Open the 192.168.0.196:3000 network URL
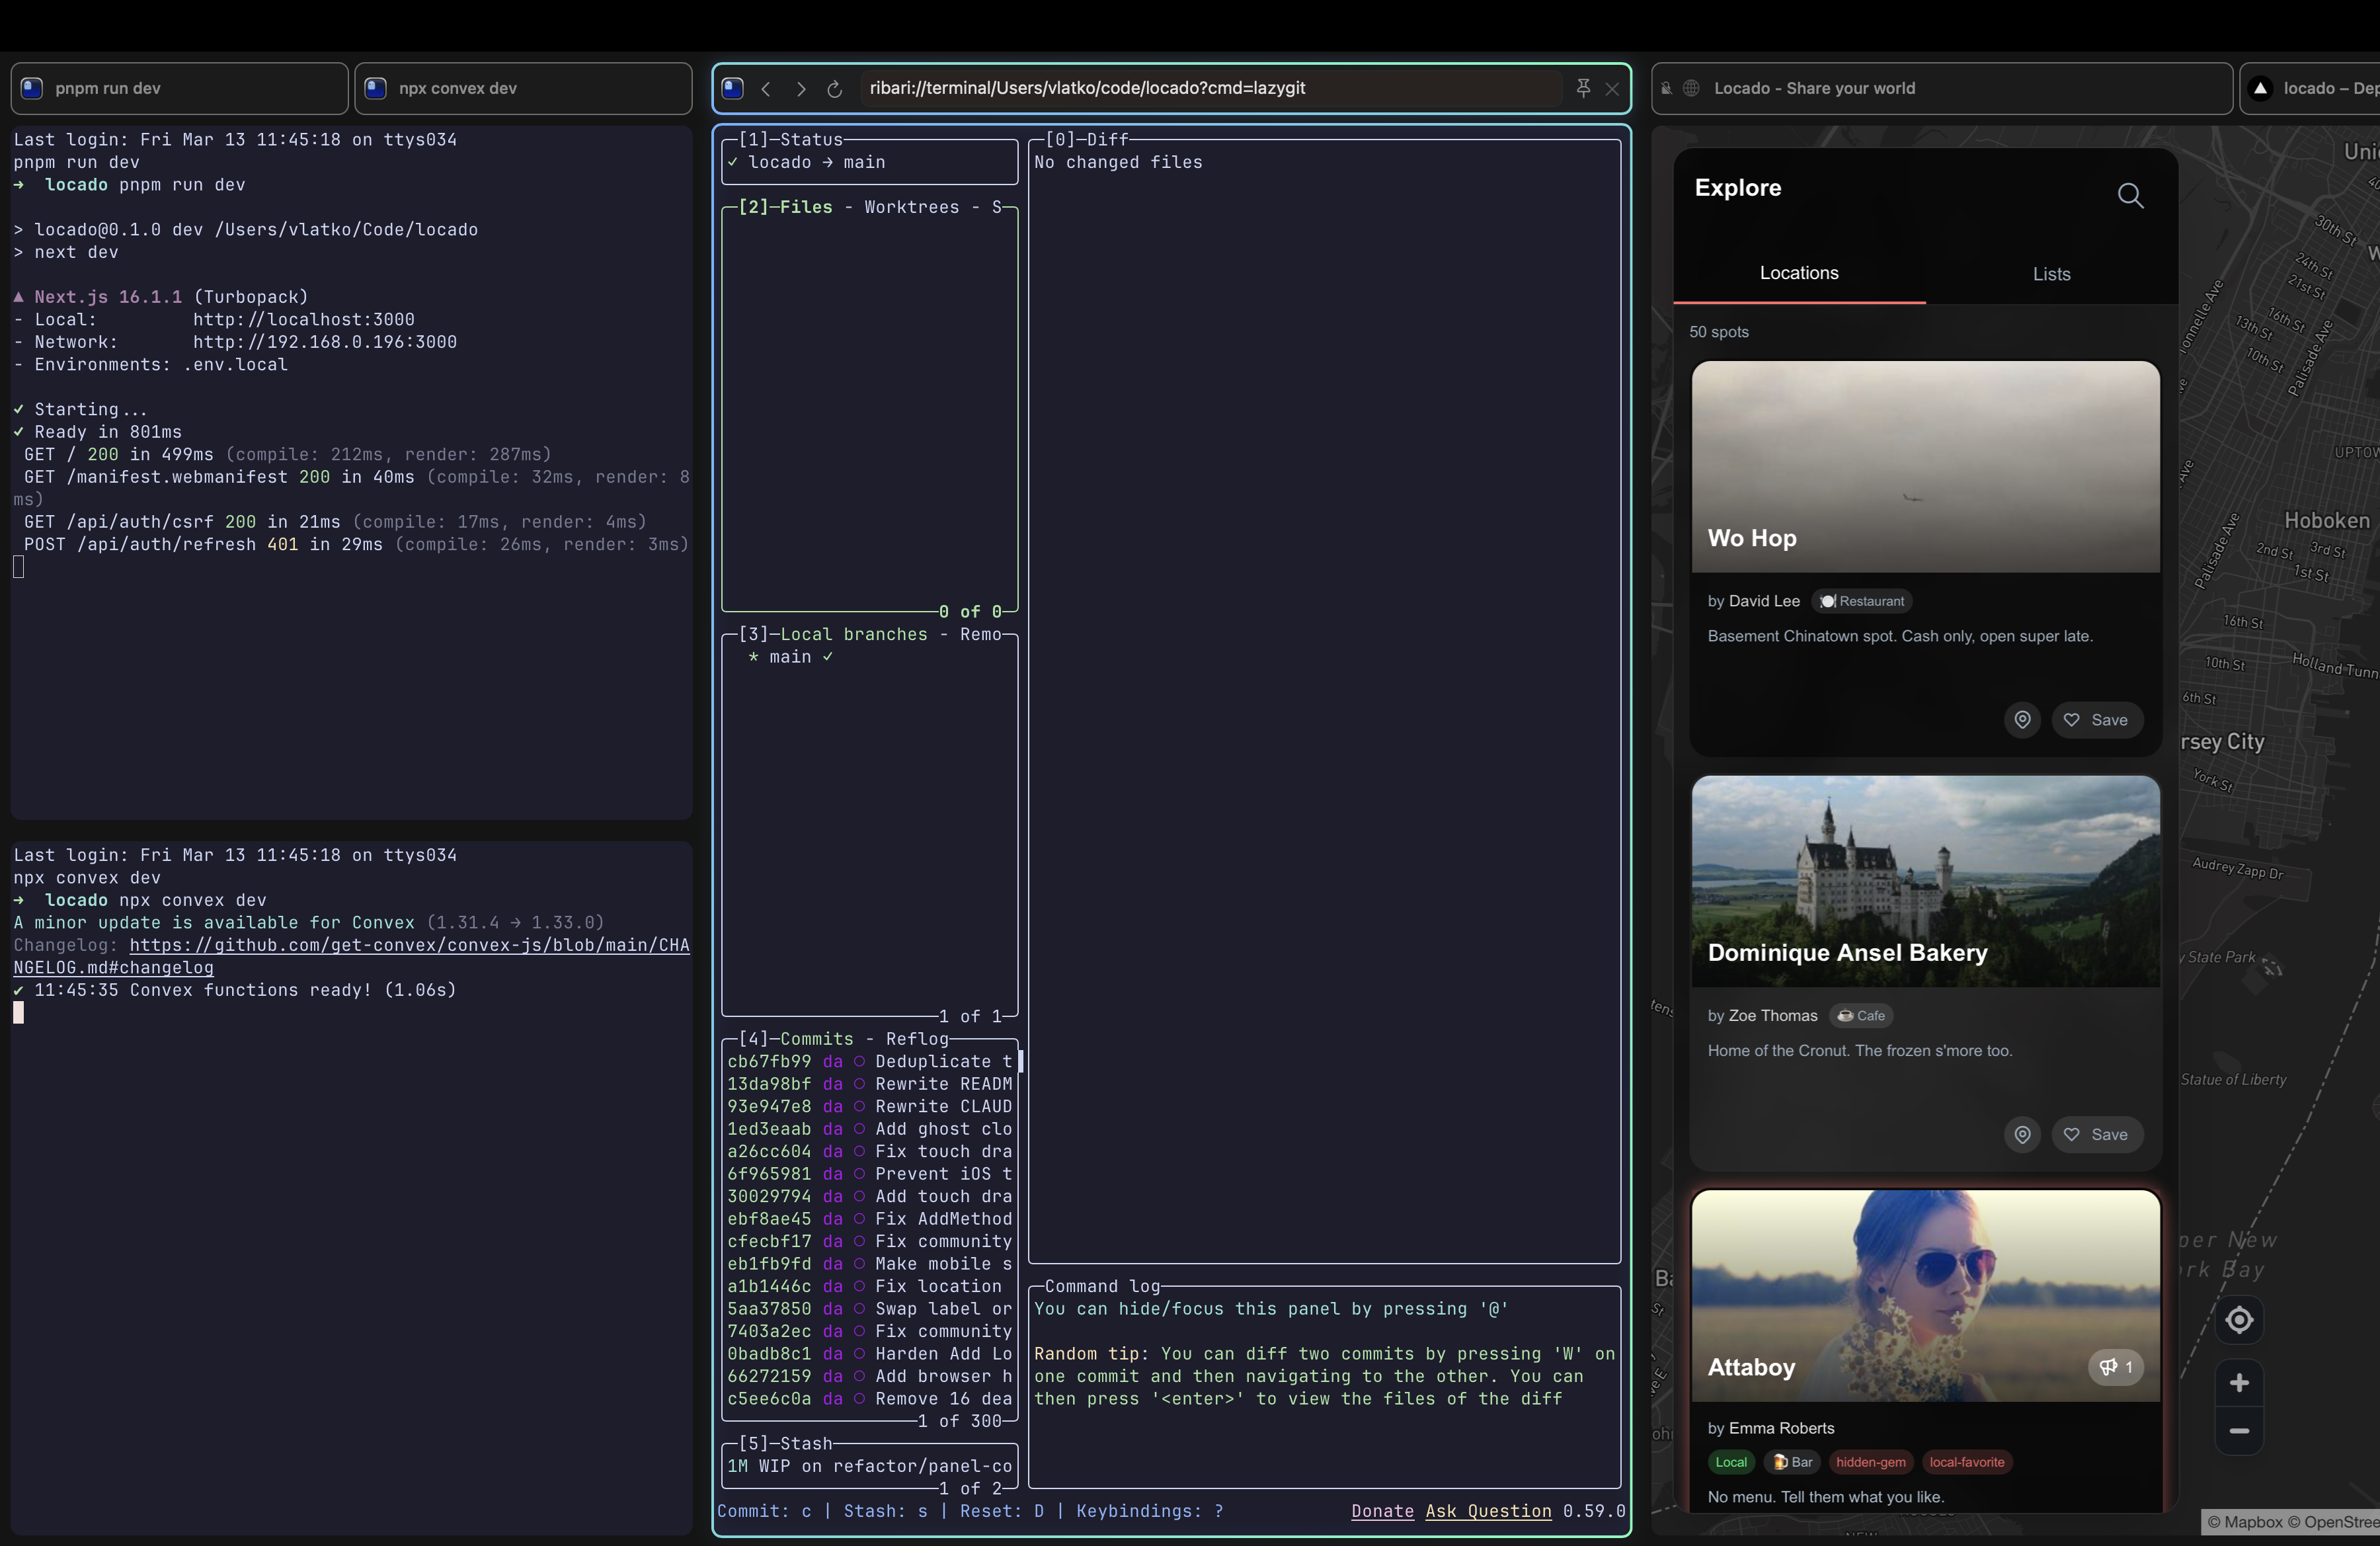 pyautogui.click(x=325, y=342)
